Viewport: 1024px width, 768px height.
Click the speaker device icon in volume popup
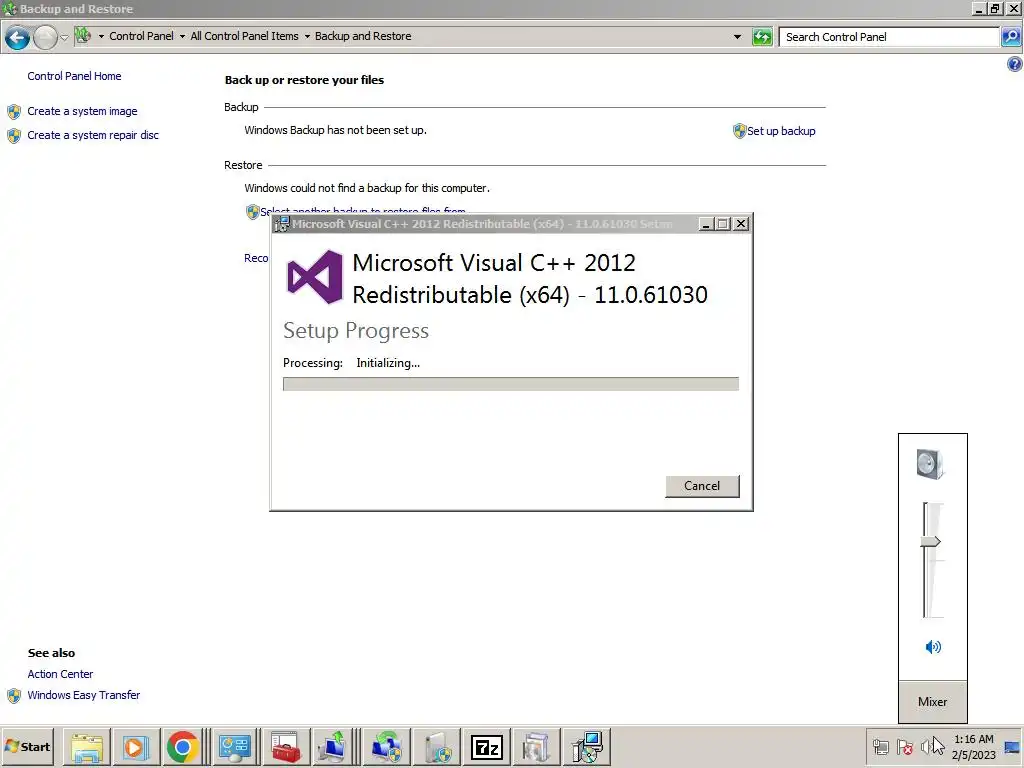click(931, 464)
